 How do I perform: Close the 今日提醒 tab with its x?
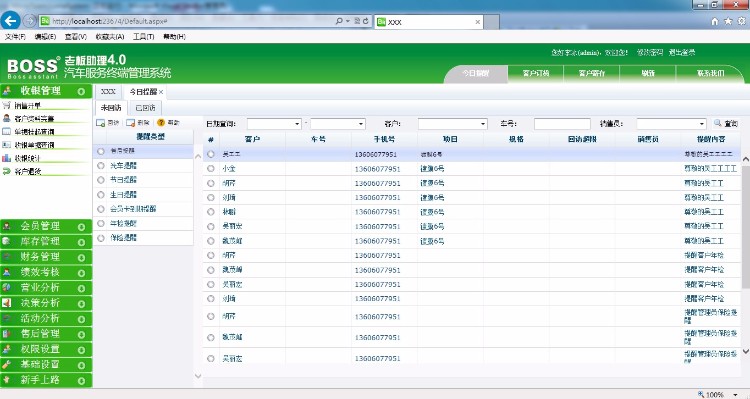(x=161, y=92)
